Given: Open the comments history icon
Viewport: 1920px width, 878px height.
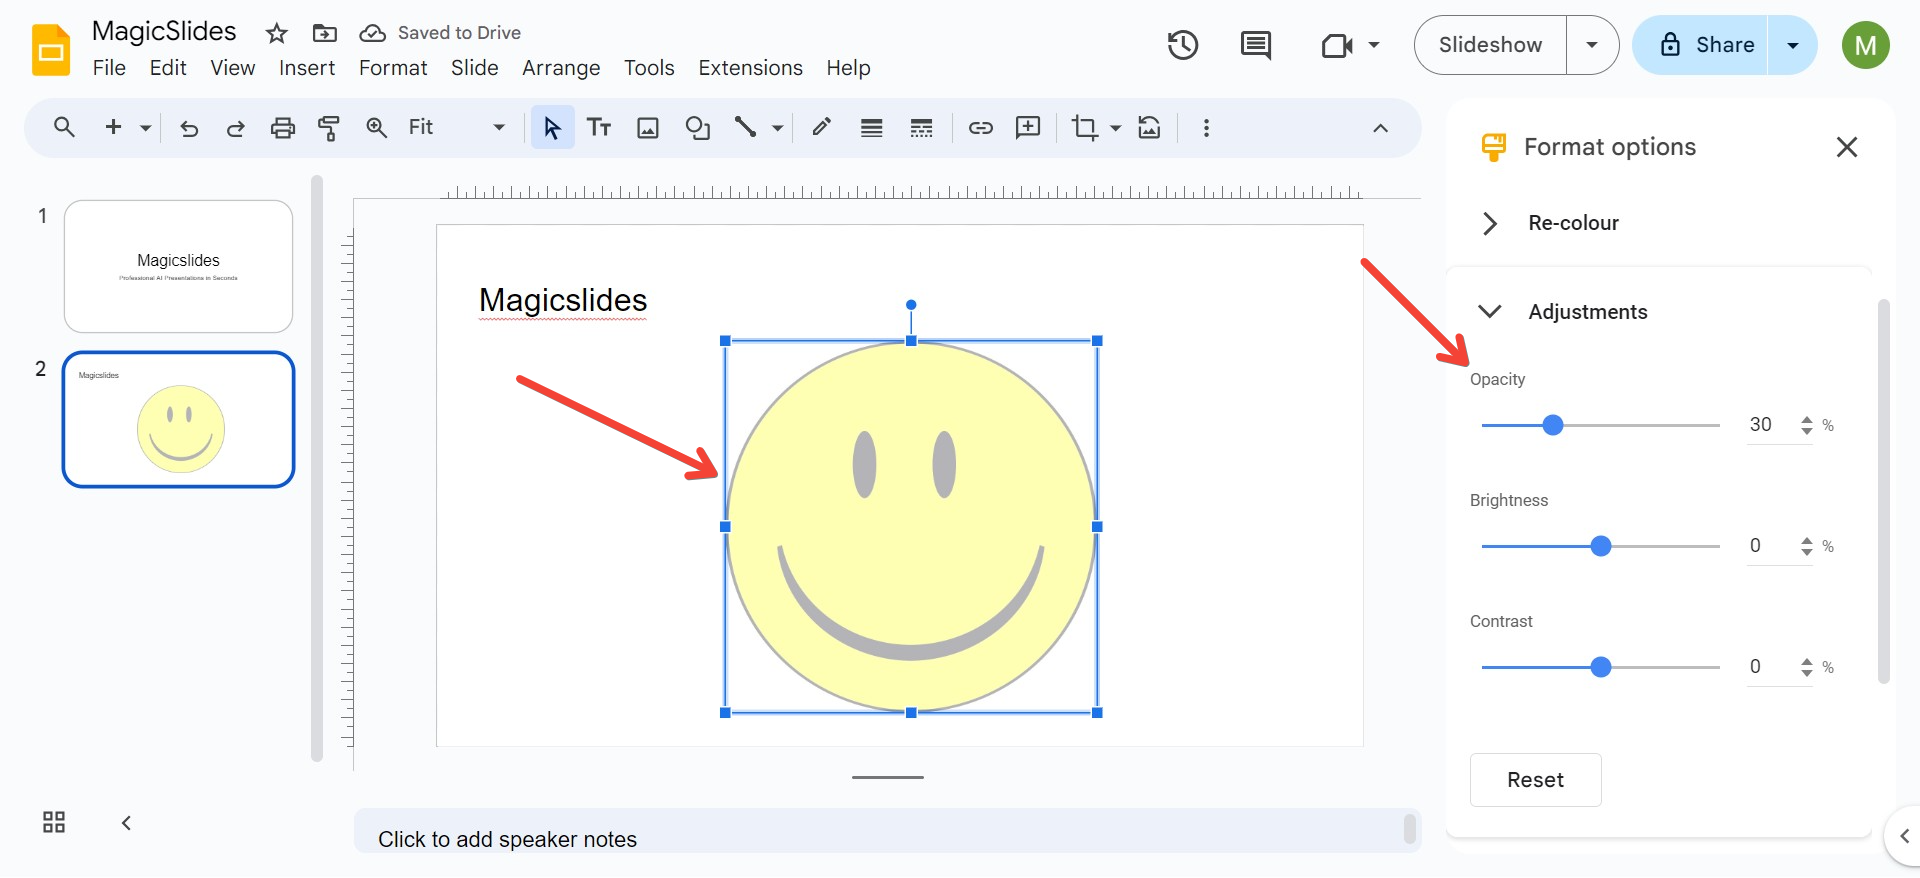Looking at the screenshot, I should pyautogui.click(x=1255, y=45).
